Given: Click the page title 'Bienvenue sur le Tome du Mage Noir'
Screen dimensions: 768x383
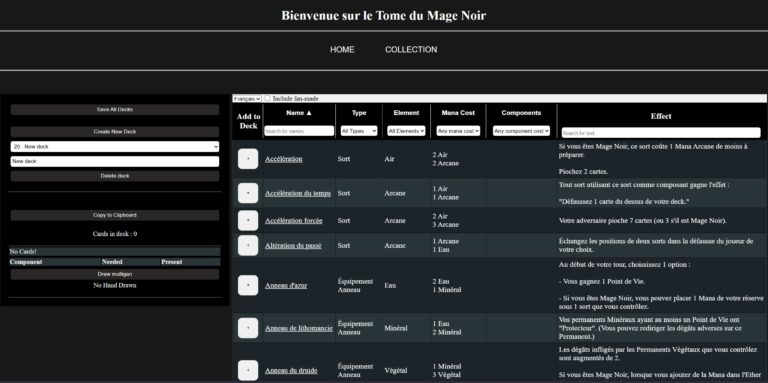Looking at the screenshot, I should 384,16.
